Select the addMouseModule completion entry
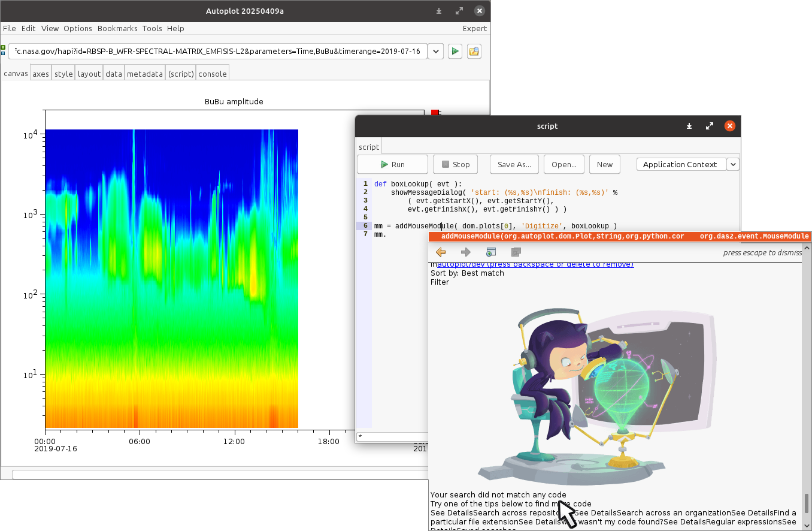The image size is (812, 531). pos(620,236)
